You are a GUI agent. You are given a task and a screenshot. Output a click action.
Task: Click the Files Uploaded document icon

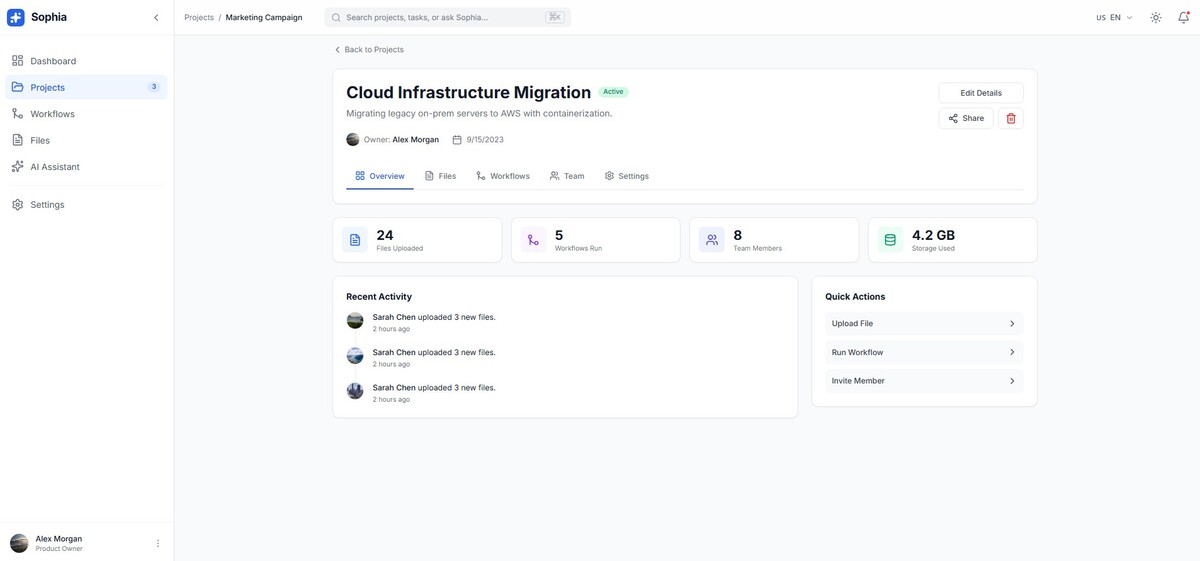coord(355,240)
